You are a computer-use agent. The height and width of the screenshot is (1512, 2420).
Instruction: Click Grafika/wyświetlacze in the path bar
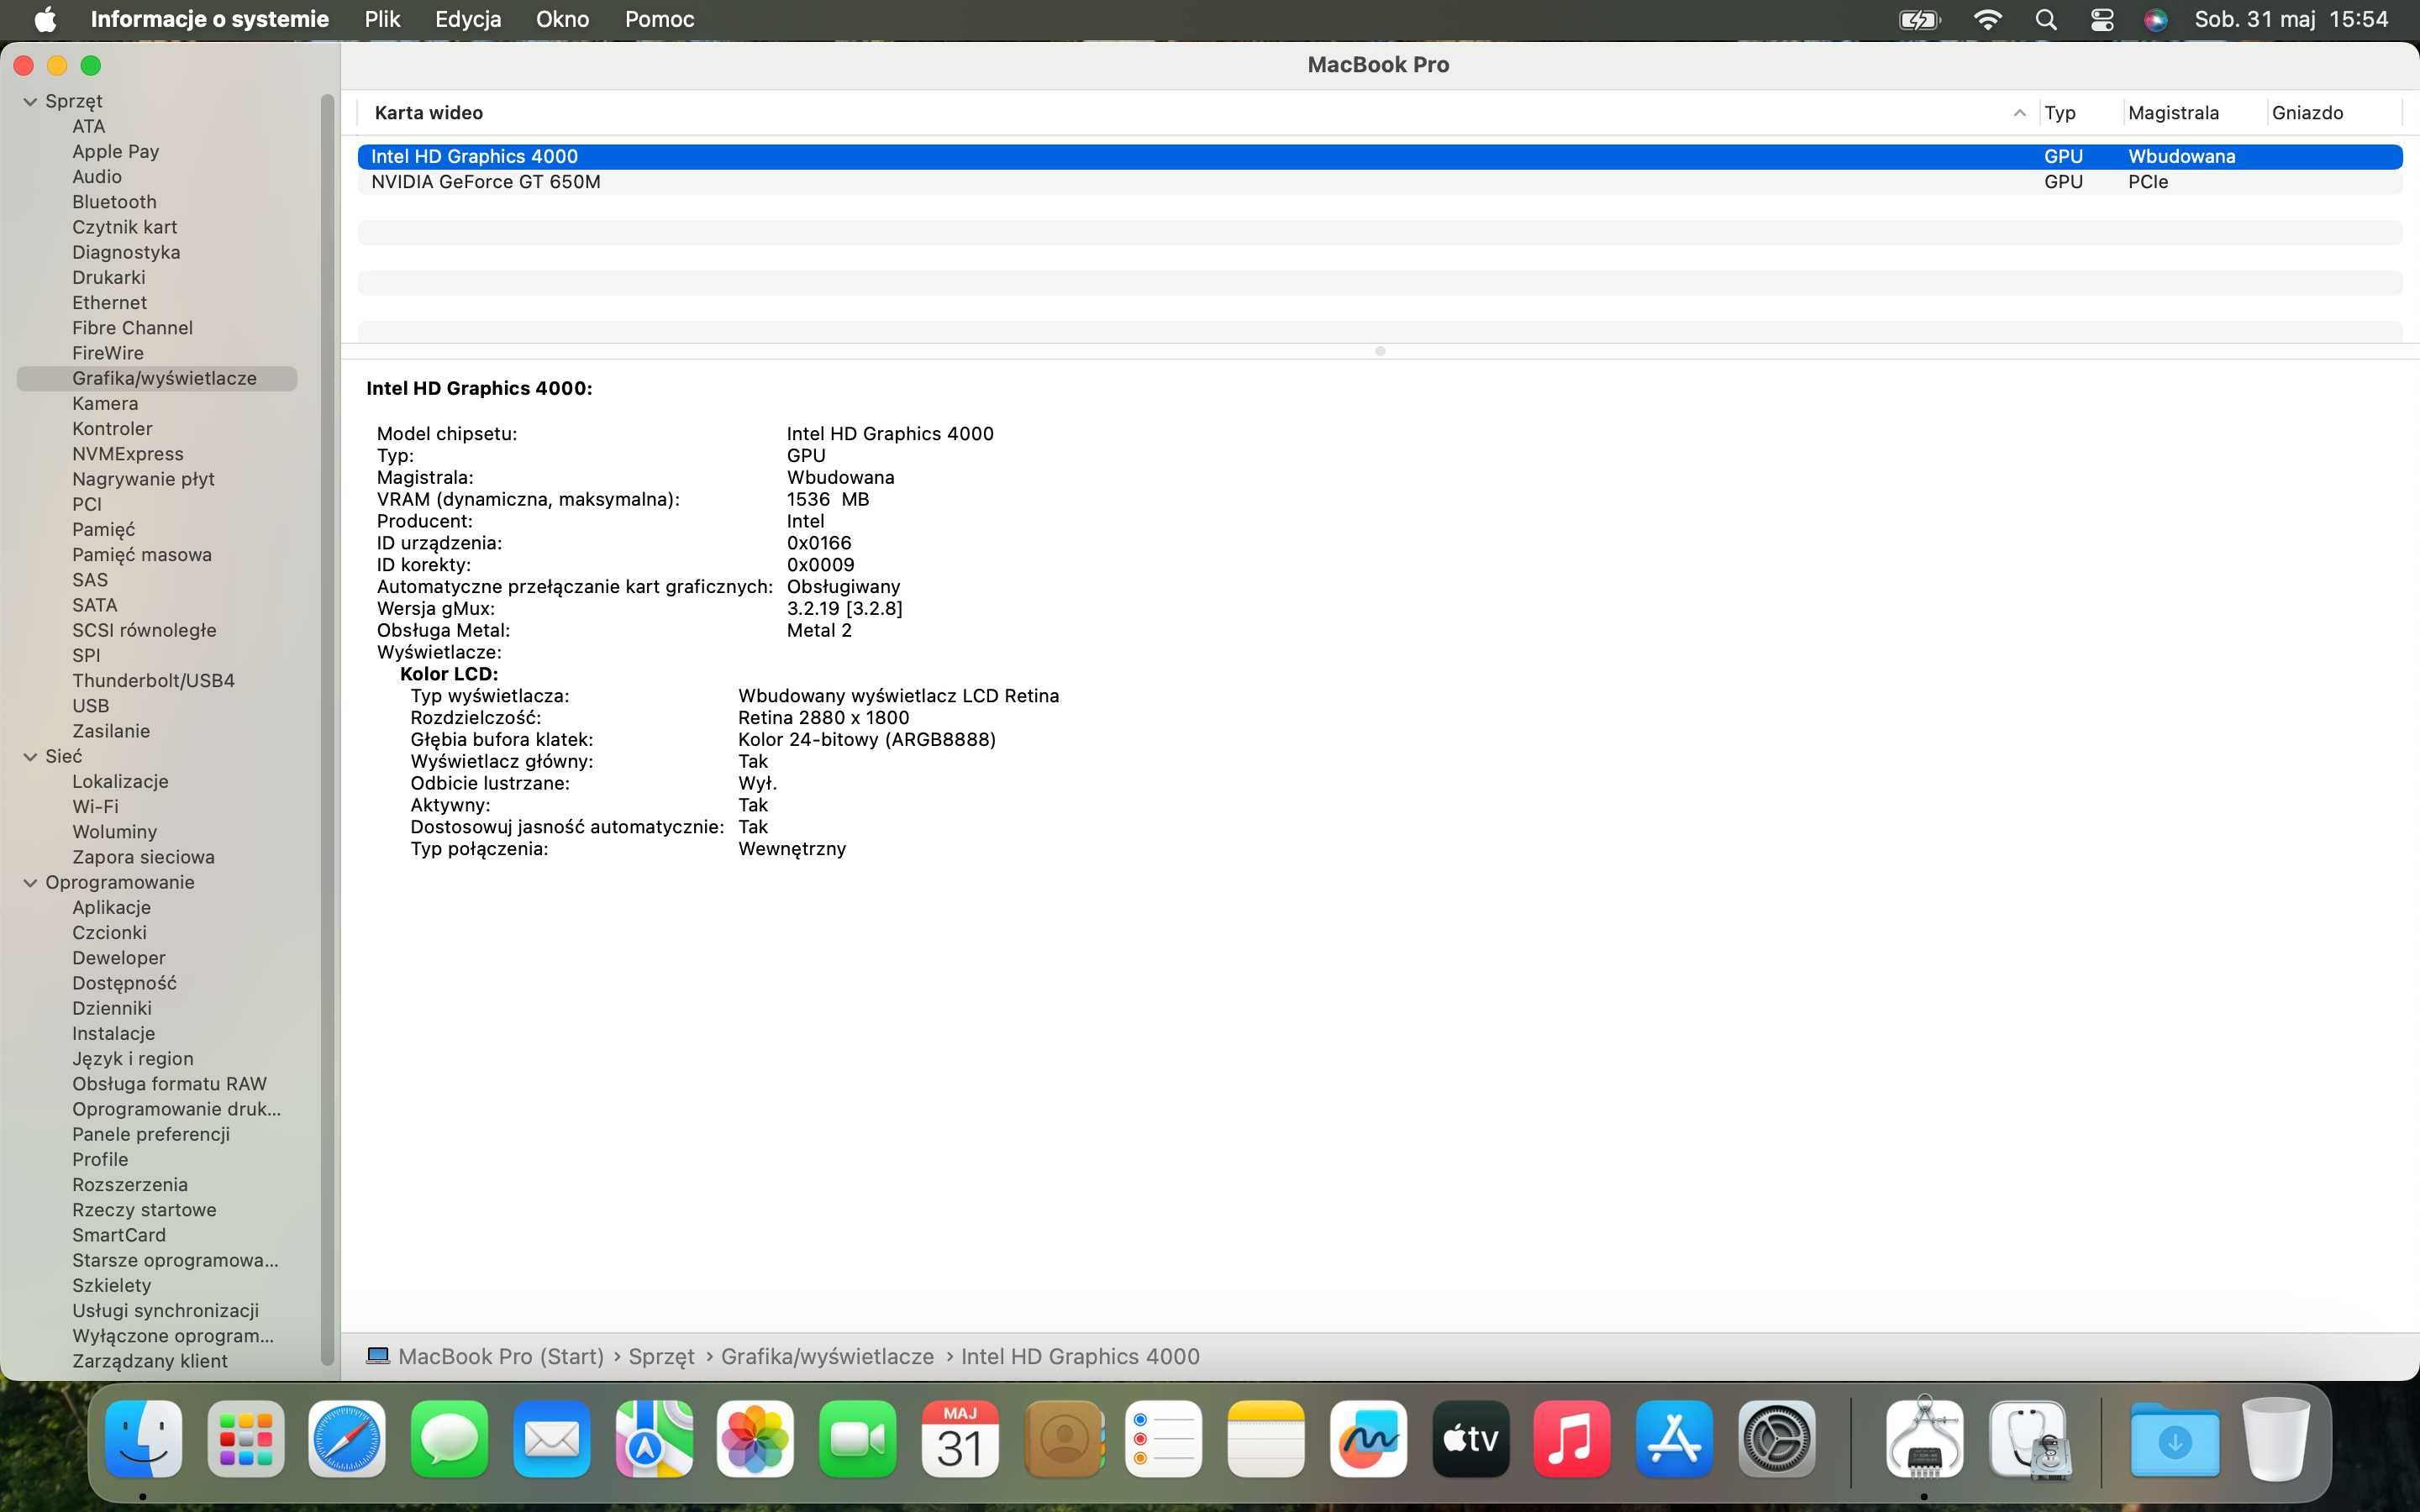click(x=827, y=1356)
